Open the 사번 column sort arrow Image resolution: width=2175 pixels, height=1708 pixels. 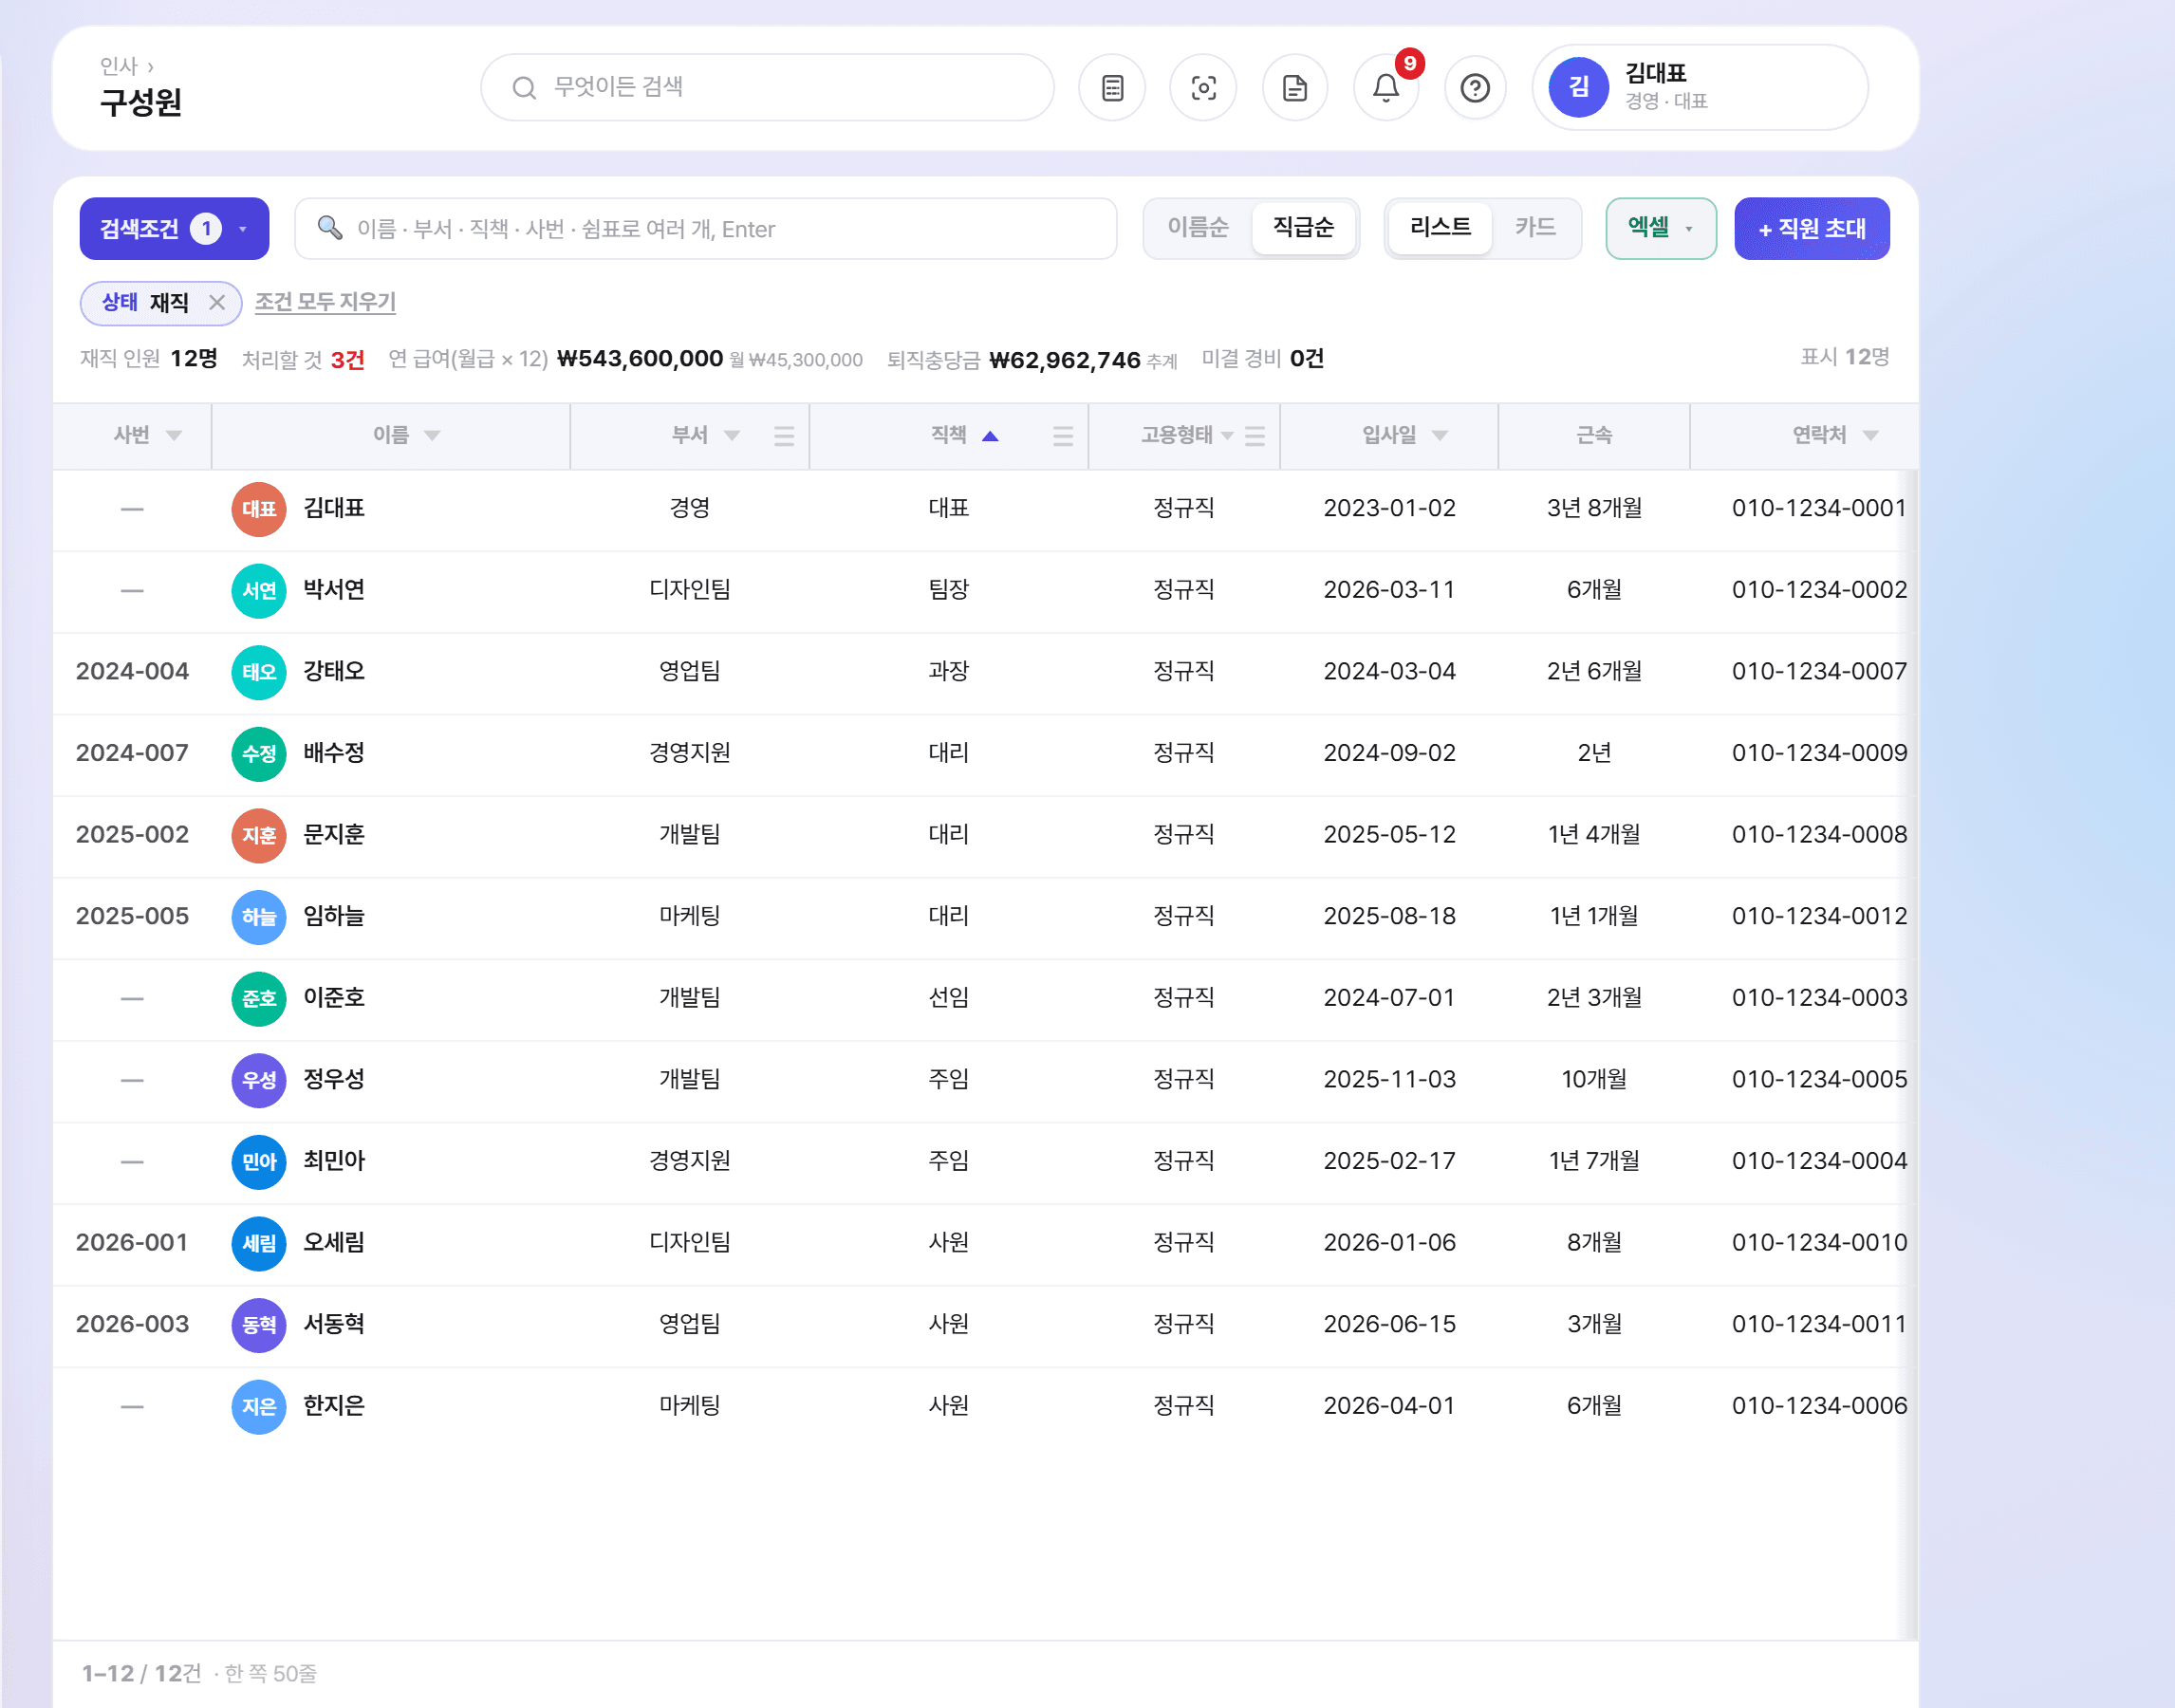coord(174,435)
